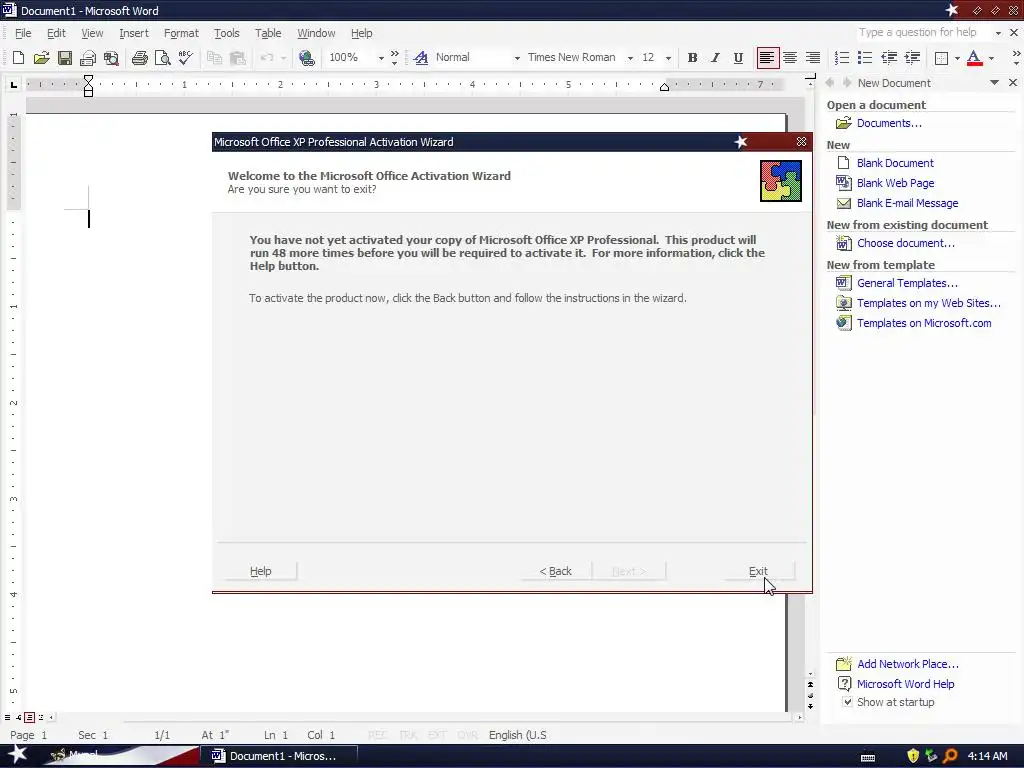Click Help button in Activation Wizard
This screenshot has height=768, width=1024.
[261, 571]
